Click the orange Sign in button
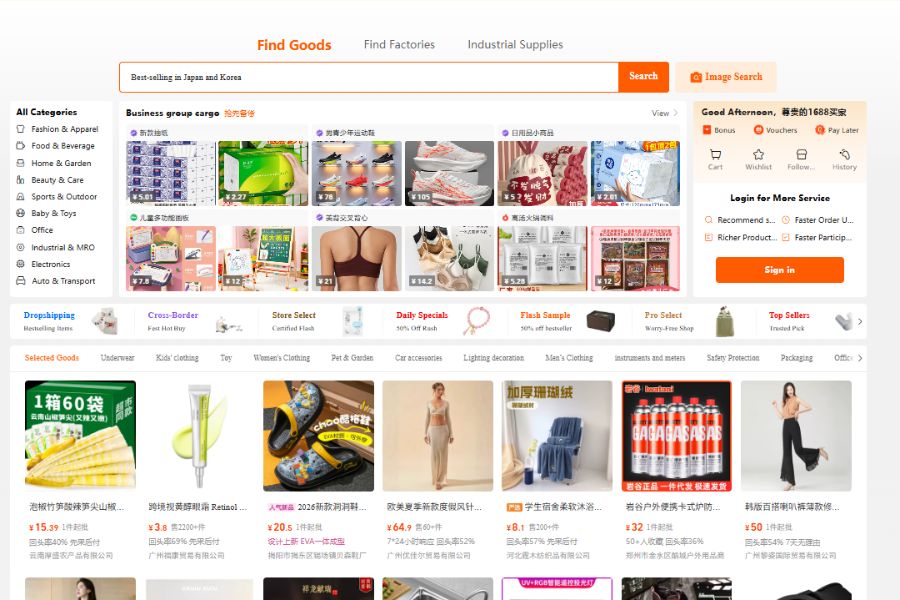Viewport: 900px width, 600px height. tap(779, 270)
